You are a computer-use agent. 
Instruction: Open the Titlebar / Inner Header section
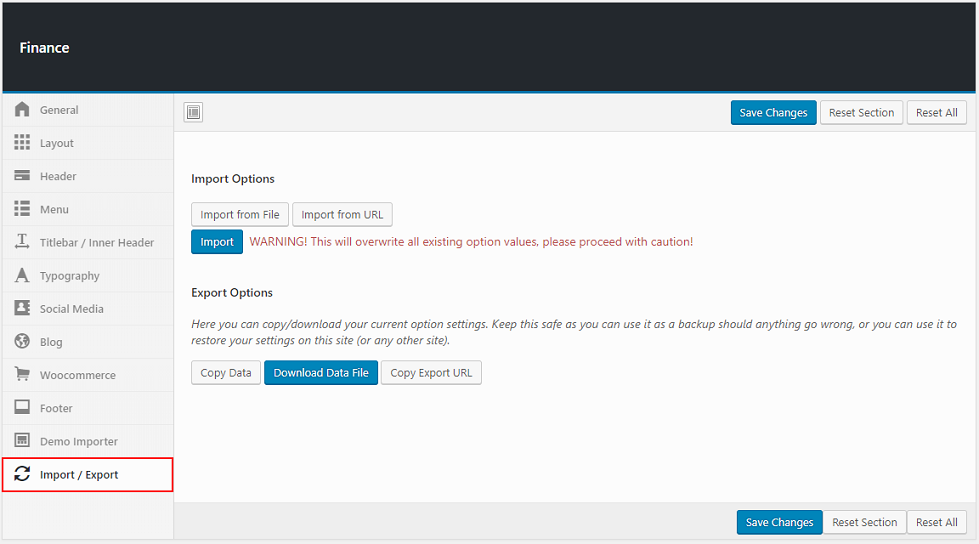click(97, 242)
